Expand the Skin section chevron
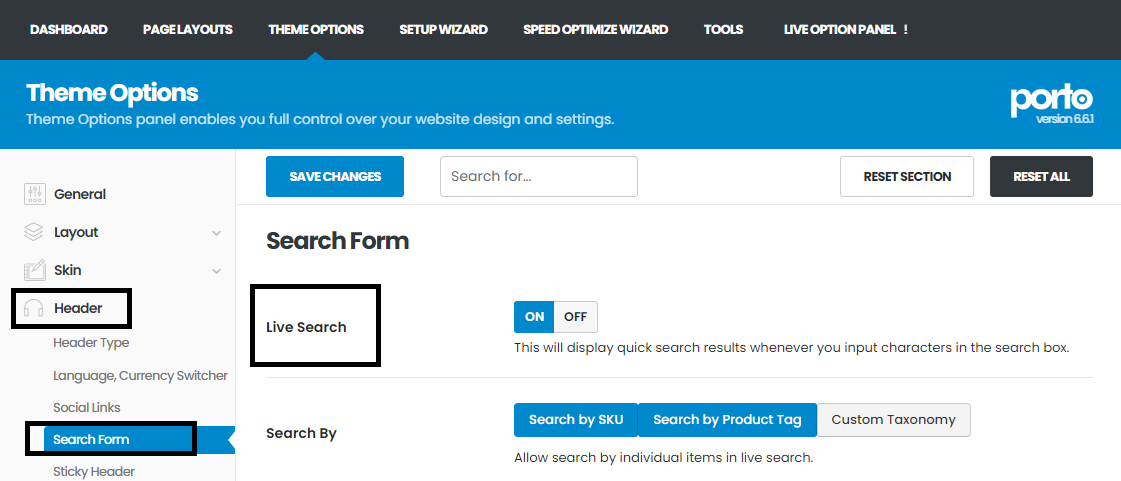The height and width of the screenshot is (481, 1121). pyautogui.click(x=217, y=271)
